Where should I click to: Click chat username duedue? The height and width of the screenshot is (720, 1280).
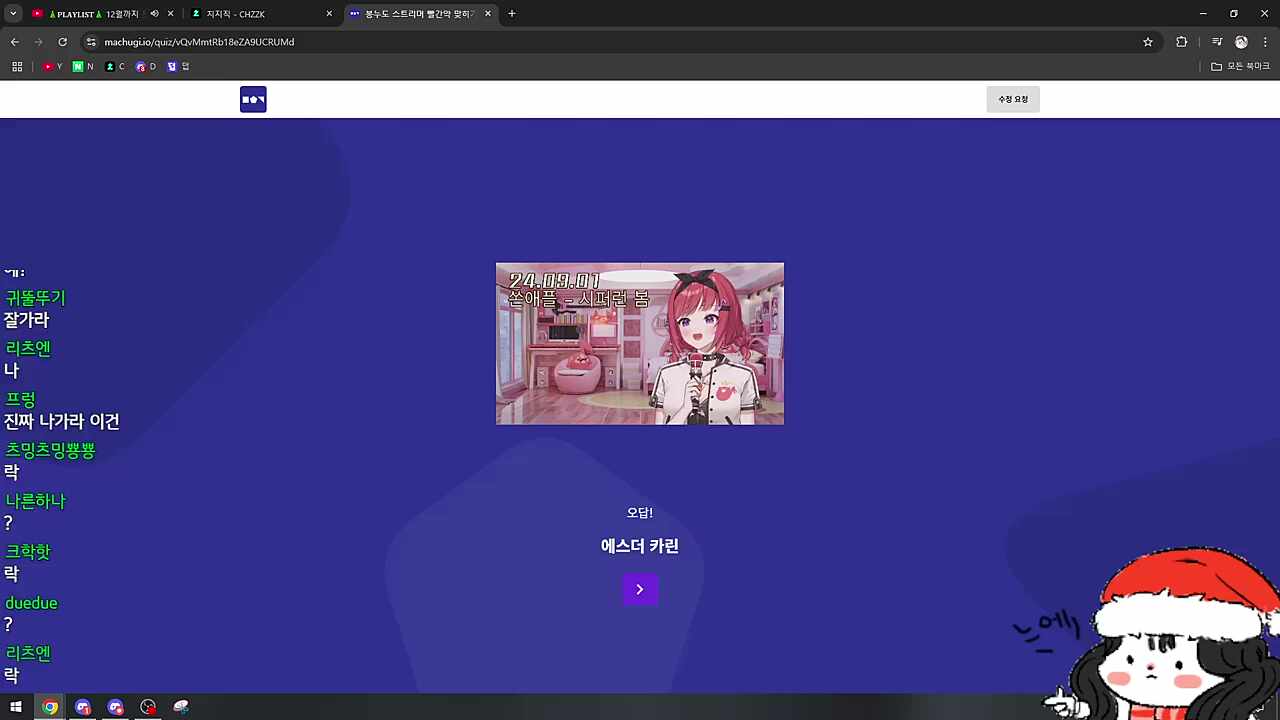coord(31,603)
